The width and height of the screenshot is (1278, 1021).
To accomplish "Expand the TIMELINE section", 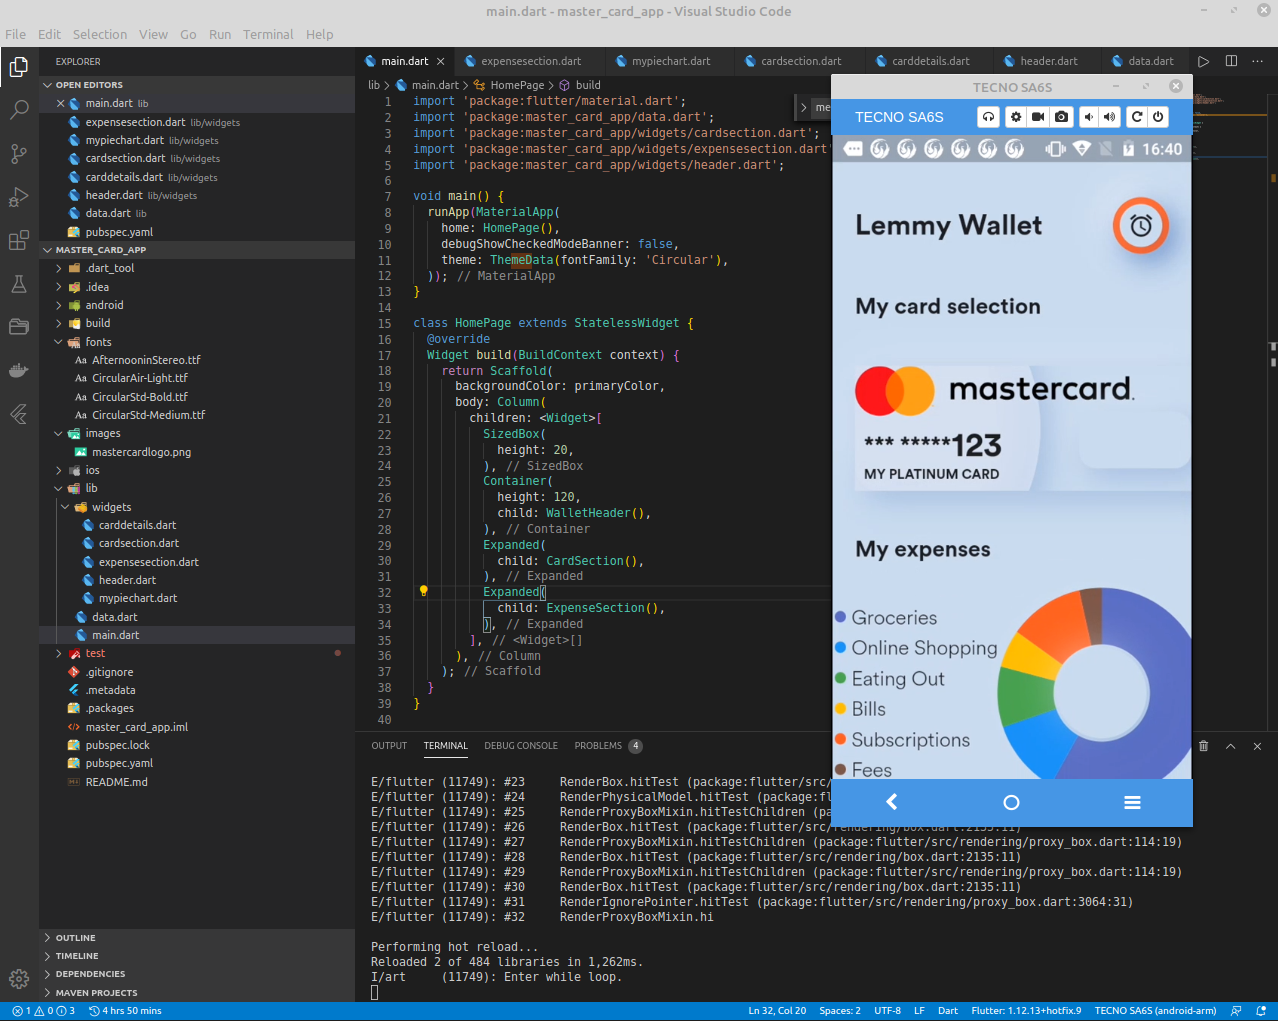I will (197, 956).
